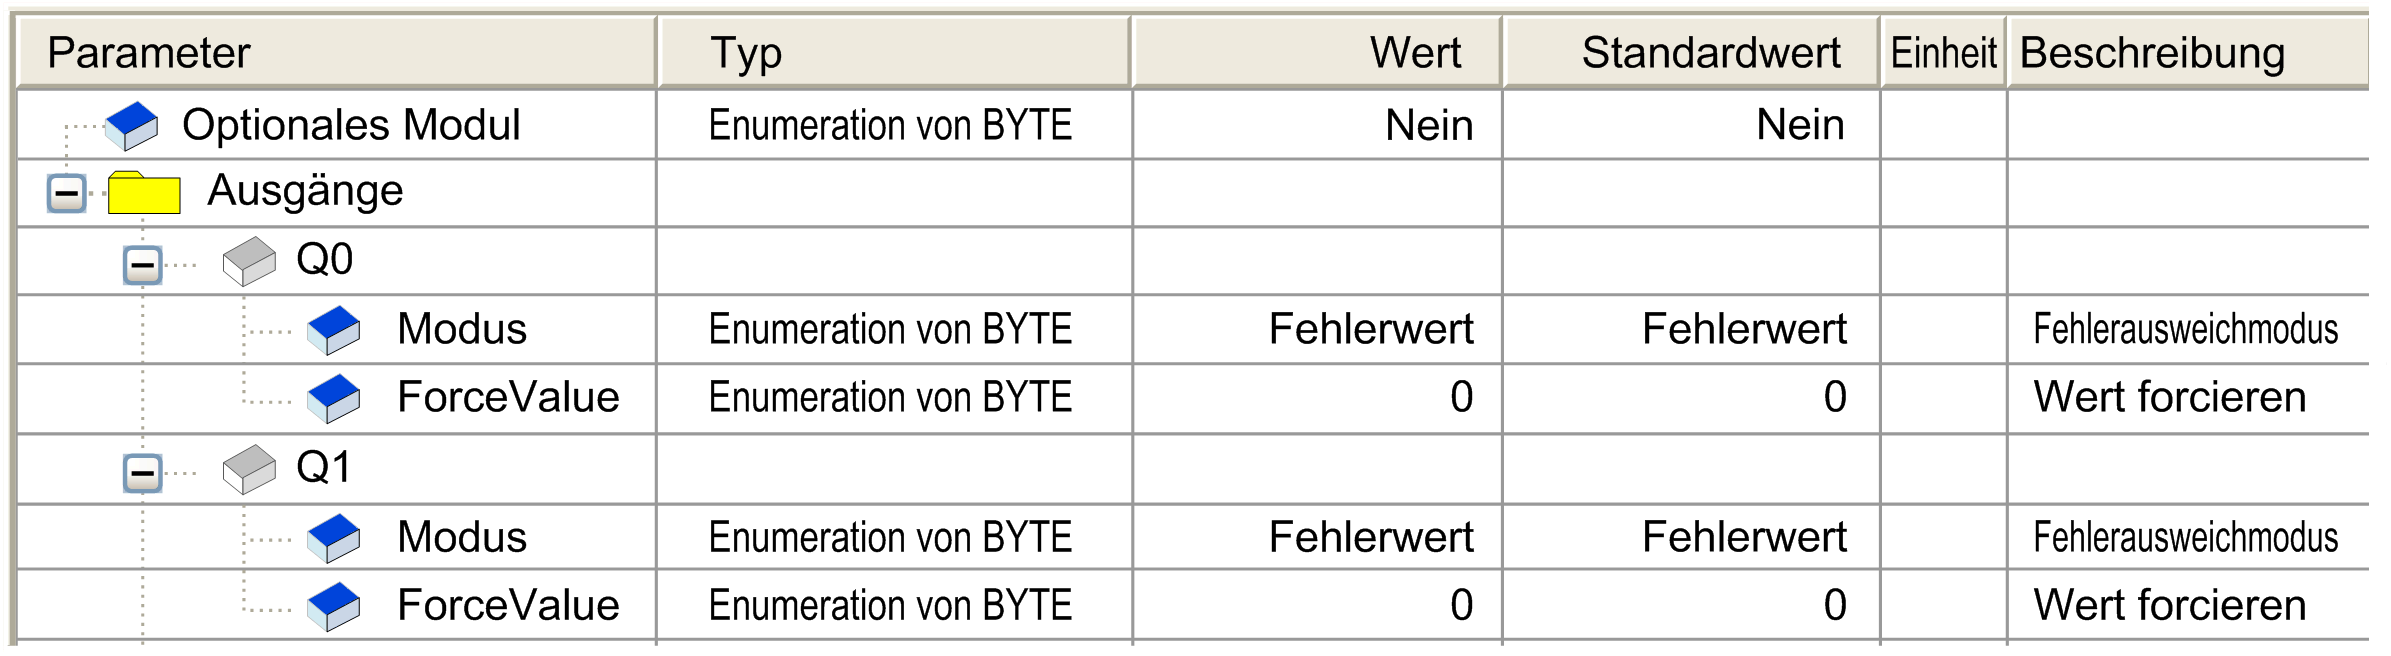The image size is (2391, 656).
Task: Click the Wert column header
Action: [1317, 53]
